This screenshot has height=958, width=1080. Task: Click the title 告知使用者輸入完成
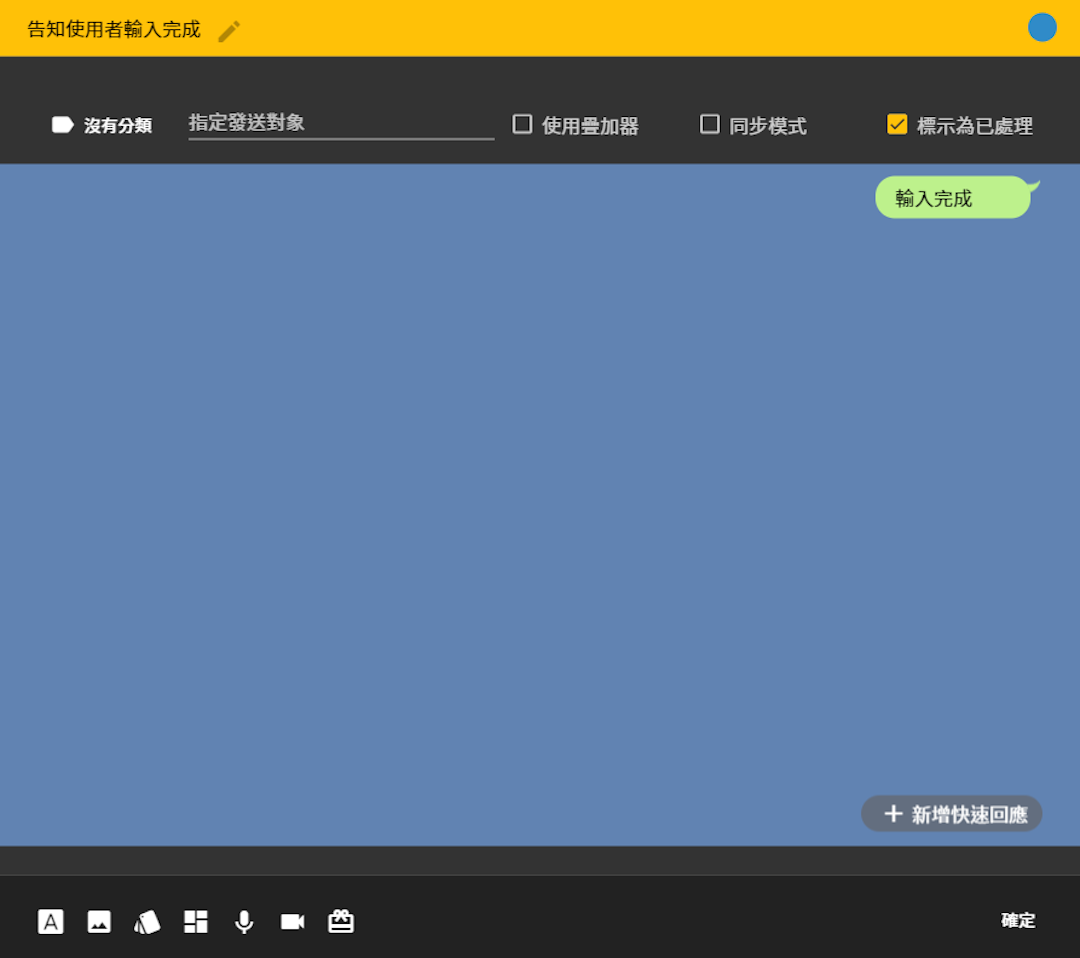click(114, 30)
